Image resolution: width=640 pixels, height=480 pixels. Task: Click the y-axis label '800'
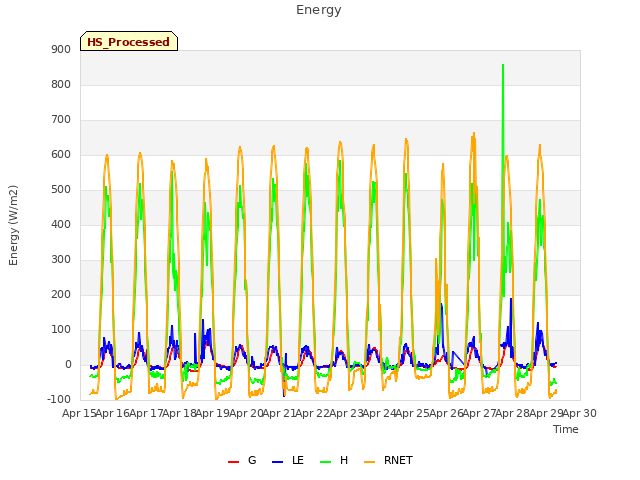tap(61, 84)
